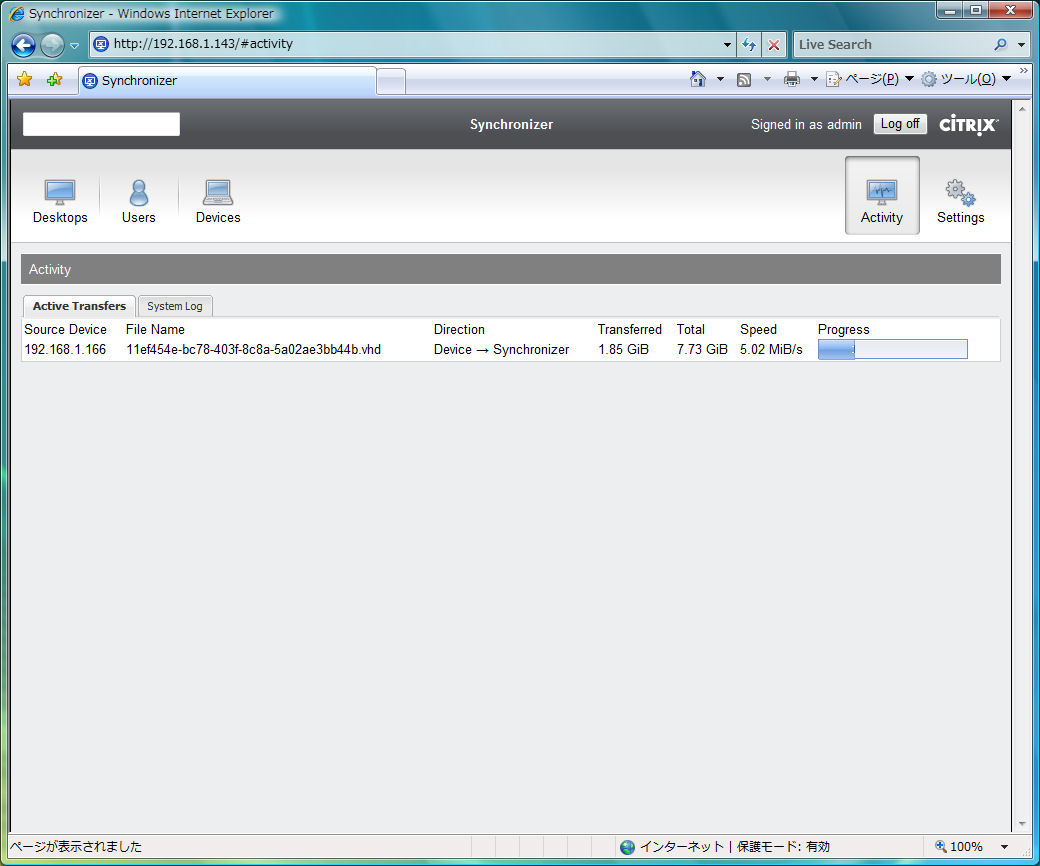Screen dimensions: 1040x866
Task: Click in the Live Search box
Action: tap(893, 44)
